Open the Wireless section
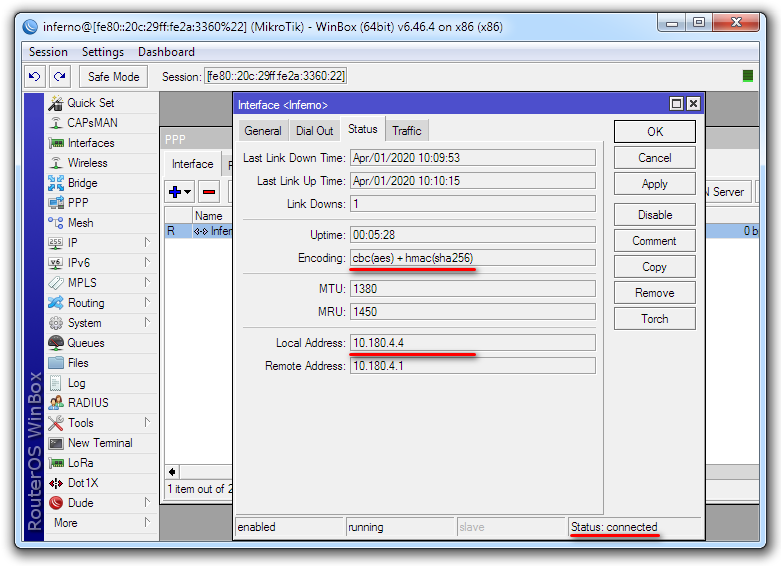Screen dimensions: 781x566 [x=87, y=163]
